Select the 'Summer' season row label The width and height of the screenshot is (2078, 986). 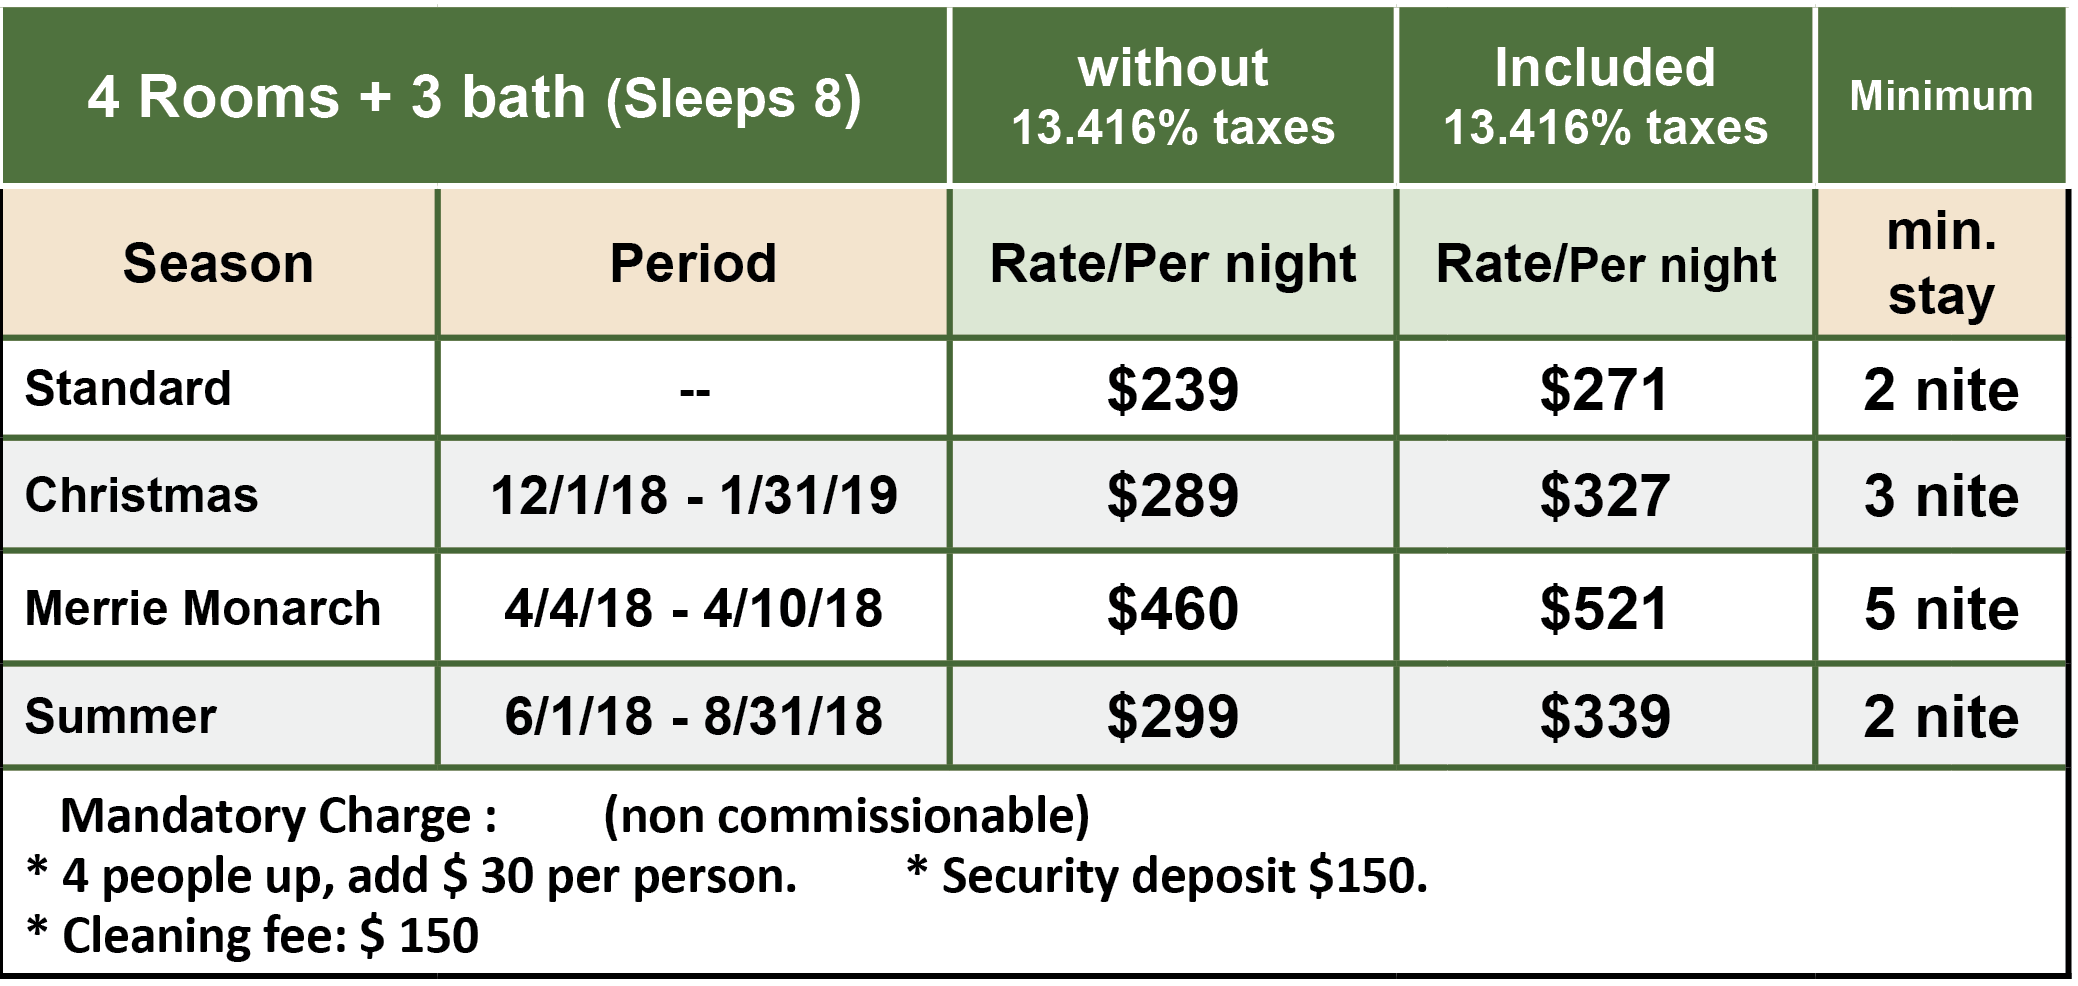click(x=120, y=716)
